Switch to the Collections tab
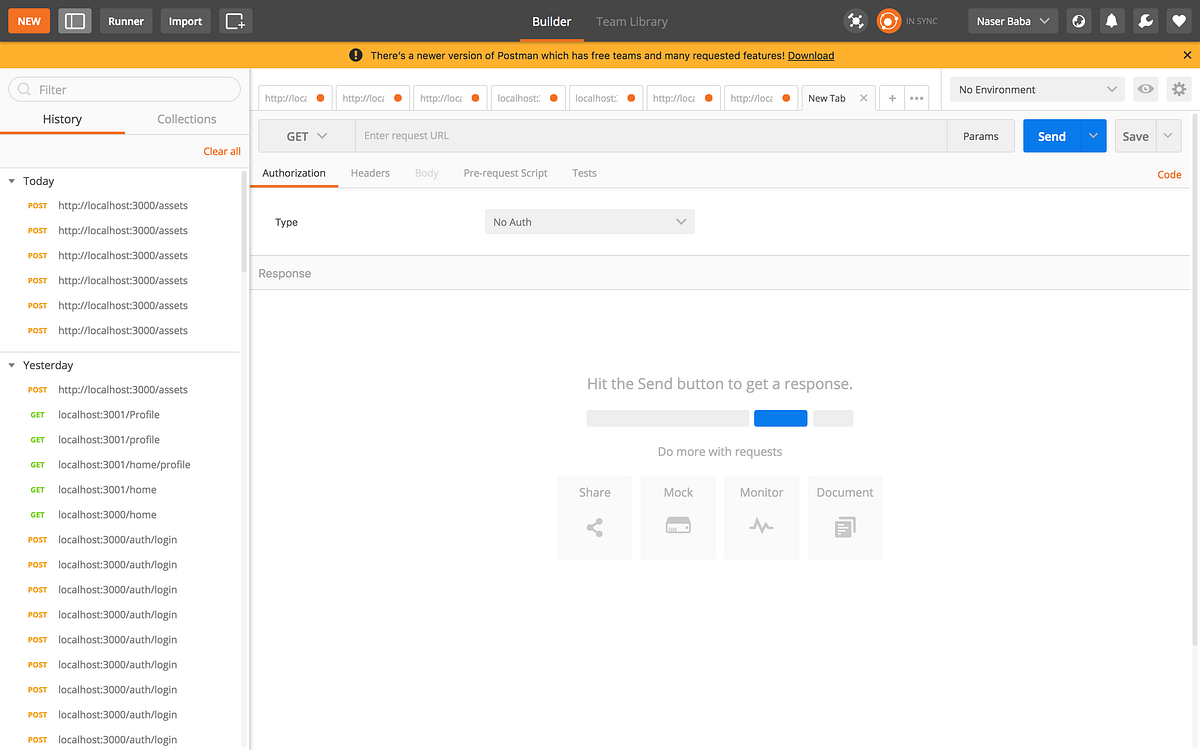Screen dimensions: 1200x750 pyautogui.click(x=186, y=118)
